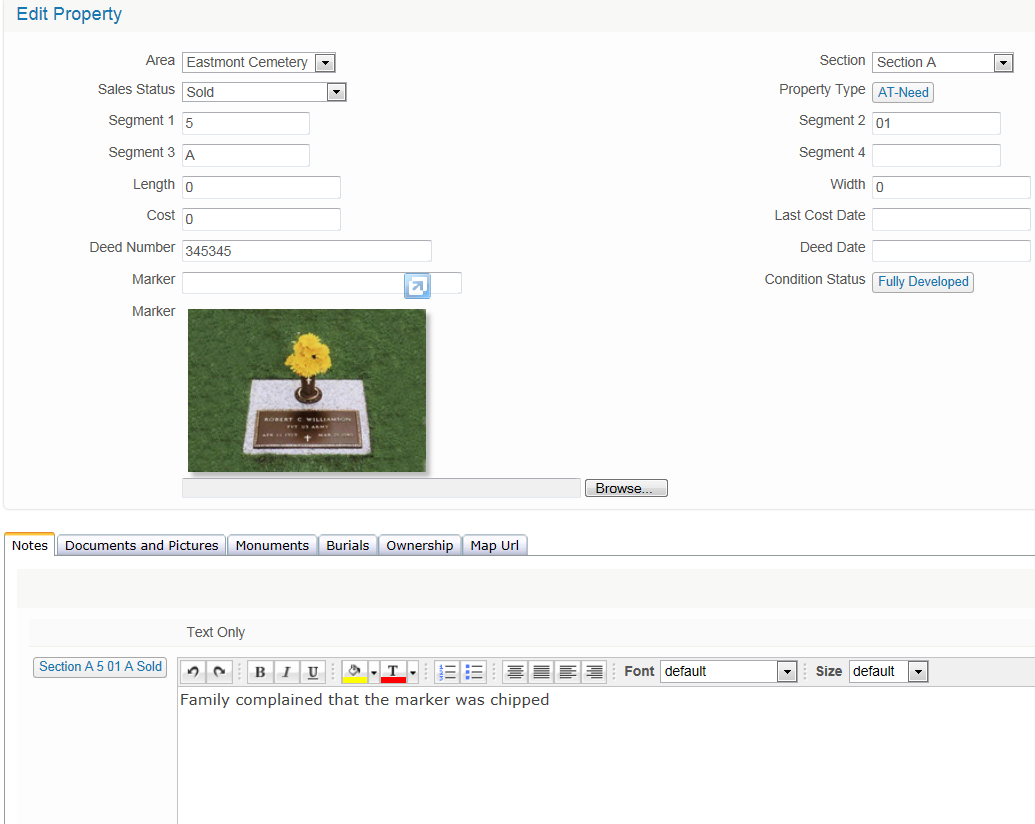The height and width of the screenshot is (824, 1035).
Task: Click the Length input field
Action: 261,188
